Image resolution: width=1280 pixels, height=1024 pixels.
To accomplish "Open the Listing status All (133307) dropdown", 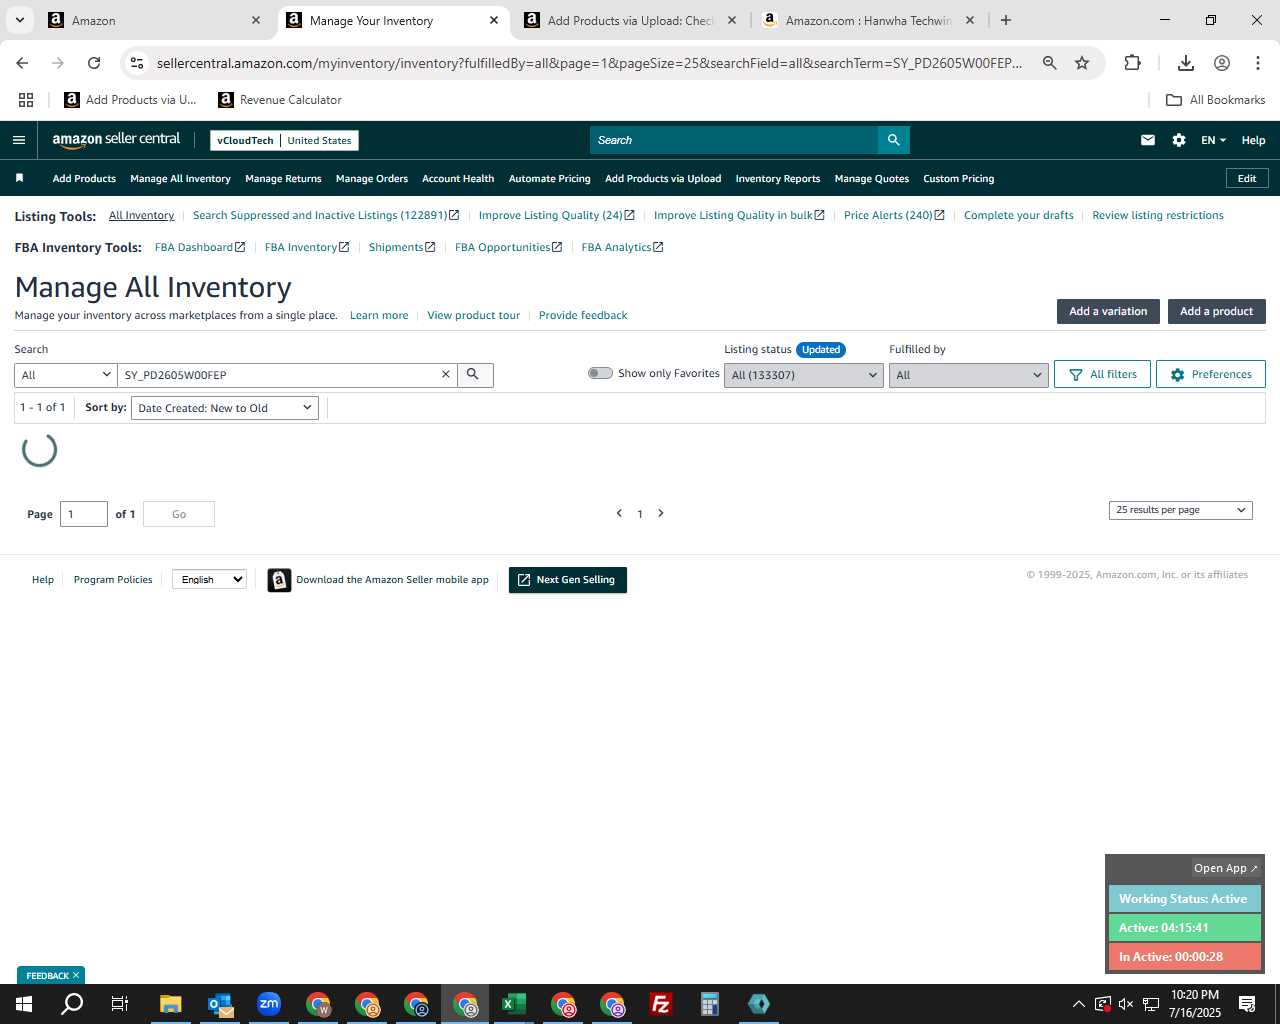I will [x=804, y=375].
